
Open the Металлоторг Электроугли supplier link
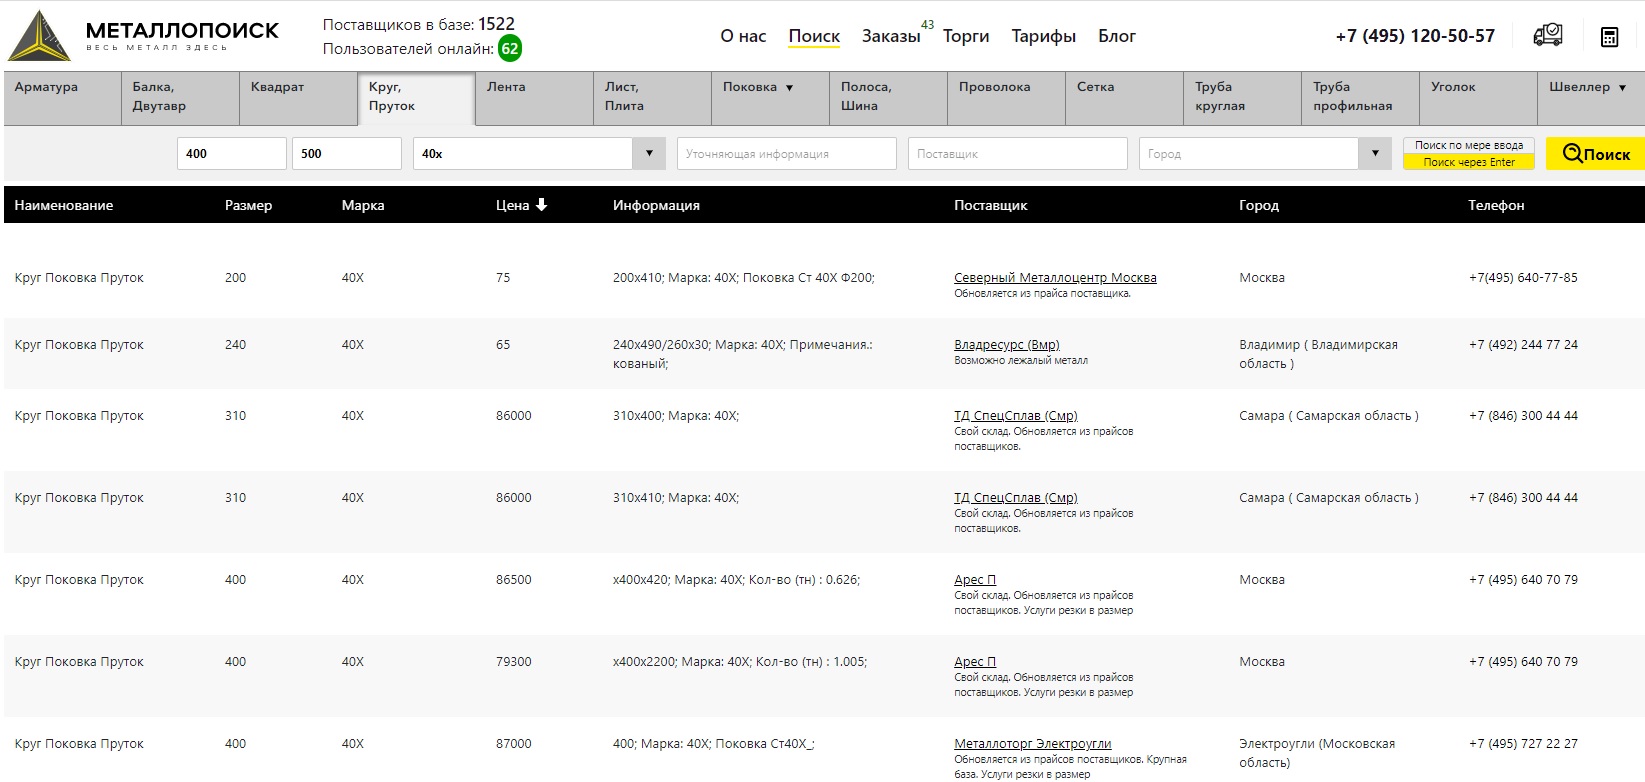pyautogui.click(x=1032, y=744)
